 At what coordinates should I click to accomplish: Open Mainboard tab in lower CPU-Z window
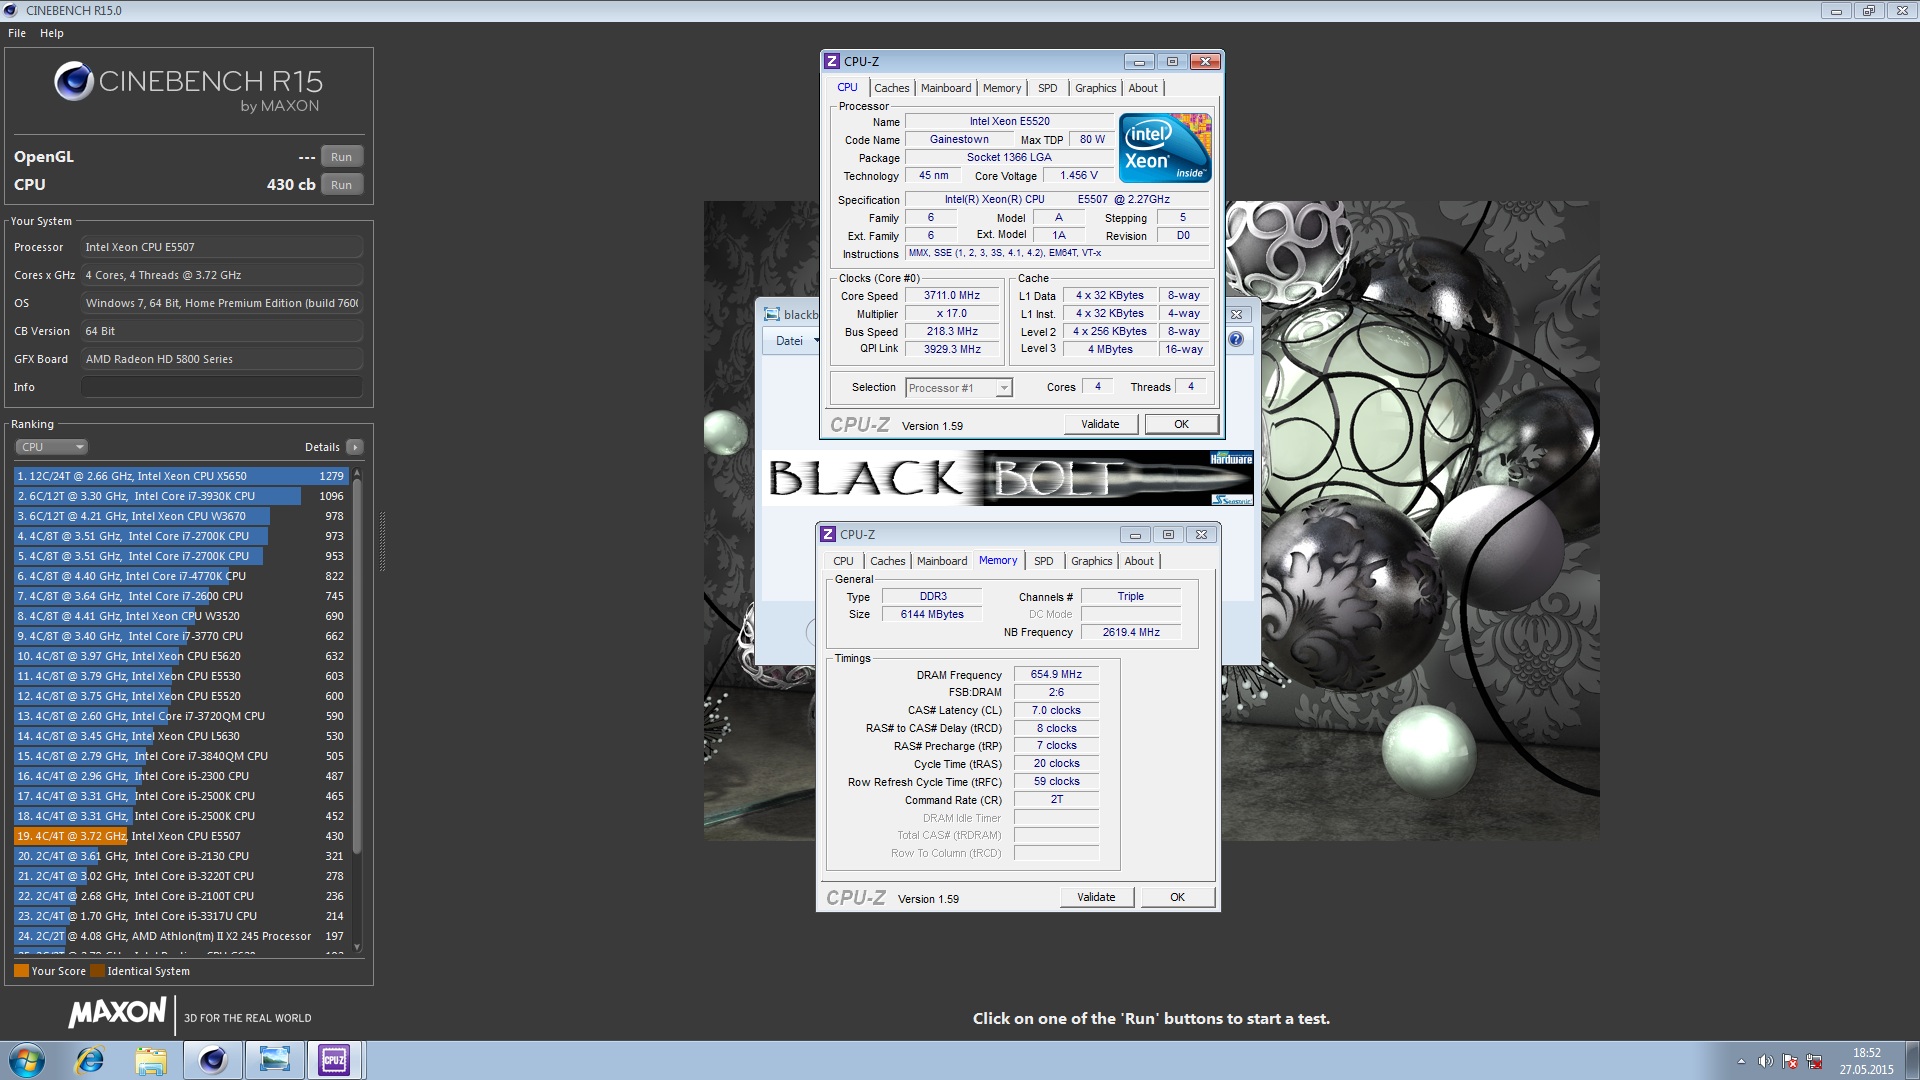[x=942, y=561]
